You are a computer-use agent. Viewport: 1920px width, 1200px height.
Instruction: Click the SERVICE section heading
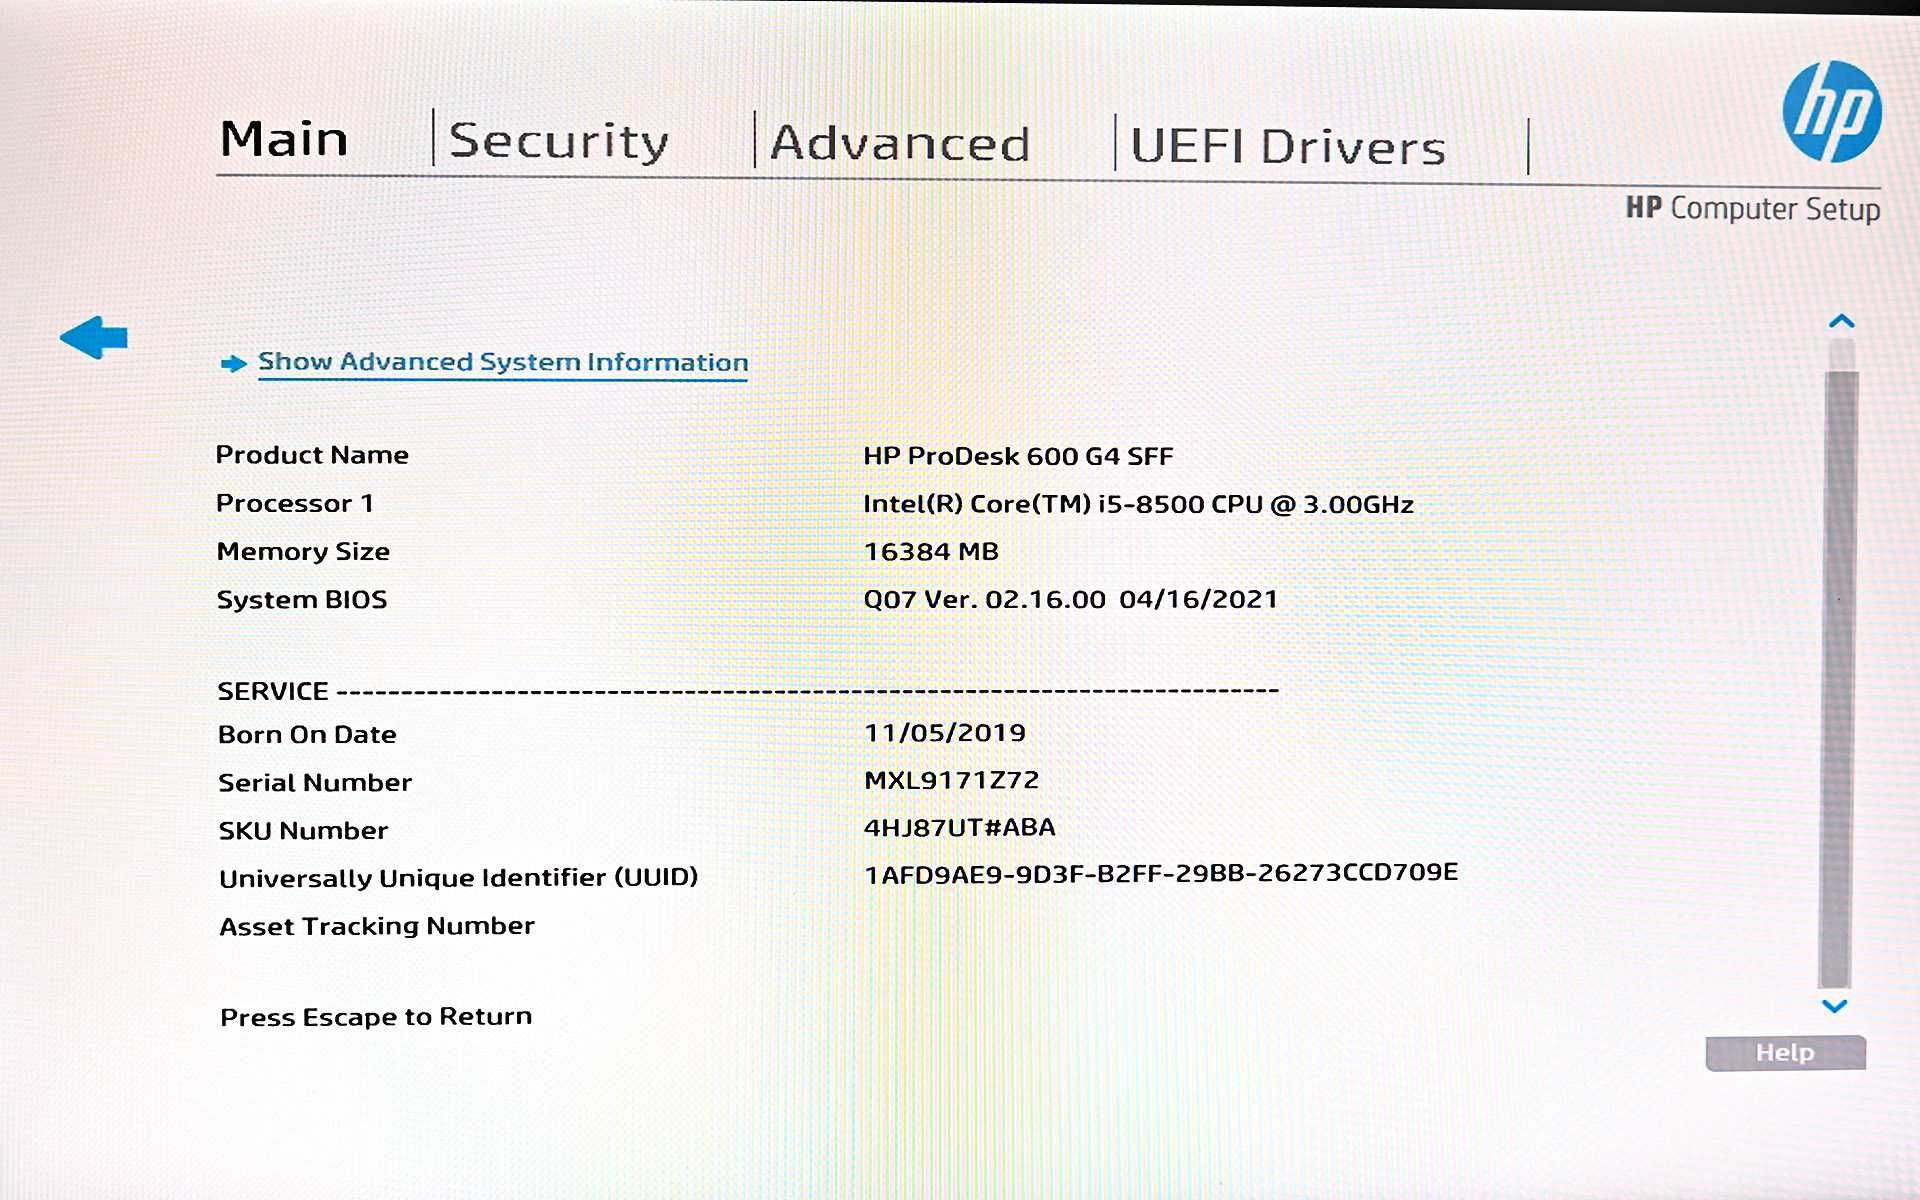273,691
